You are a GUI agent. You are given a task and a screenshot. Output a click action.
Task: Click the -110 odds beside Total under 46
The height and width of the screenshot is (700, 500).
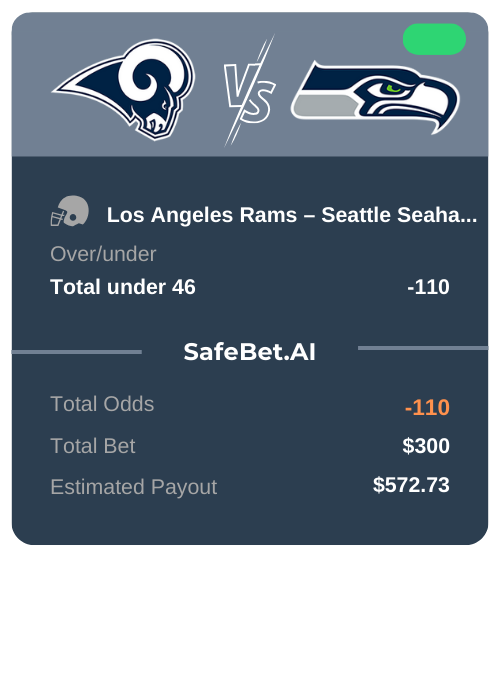pyautogui.click(x=428, y=287)
